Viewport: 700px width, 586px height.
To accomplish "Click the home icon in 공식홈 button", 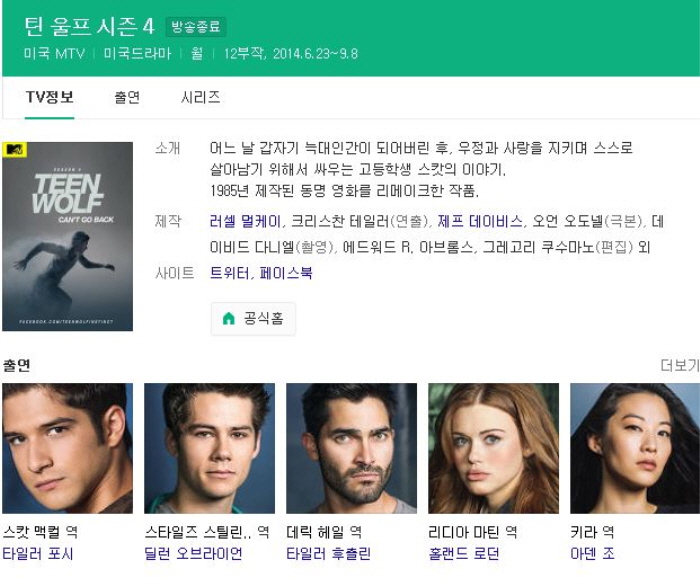I will [228, 318].
